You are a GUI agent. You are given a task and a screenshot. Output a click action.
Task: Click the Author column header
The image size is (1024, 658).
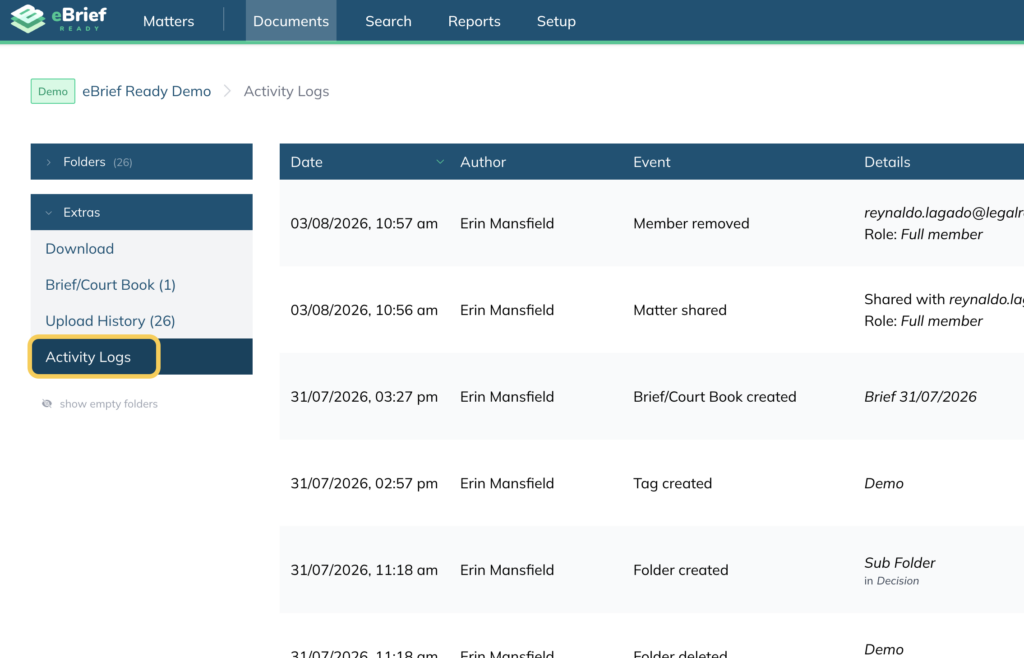483,162
